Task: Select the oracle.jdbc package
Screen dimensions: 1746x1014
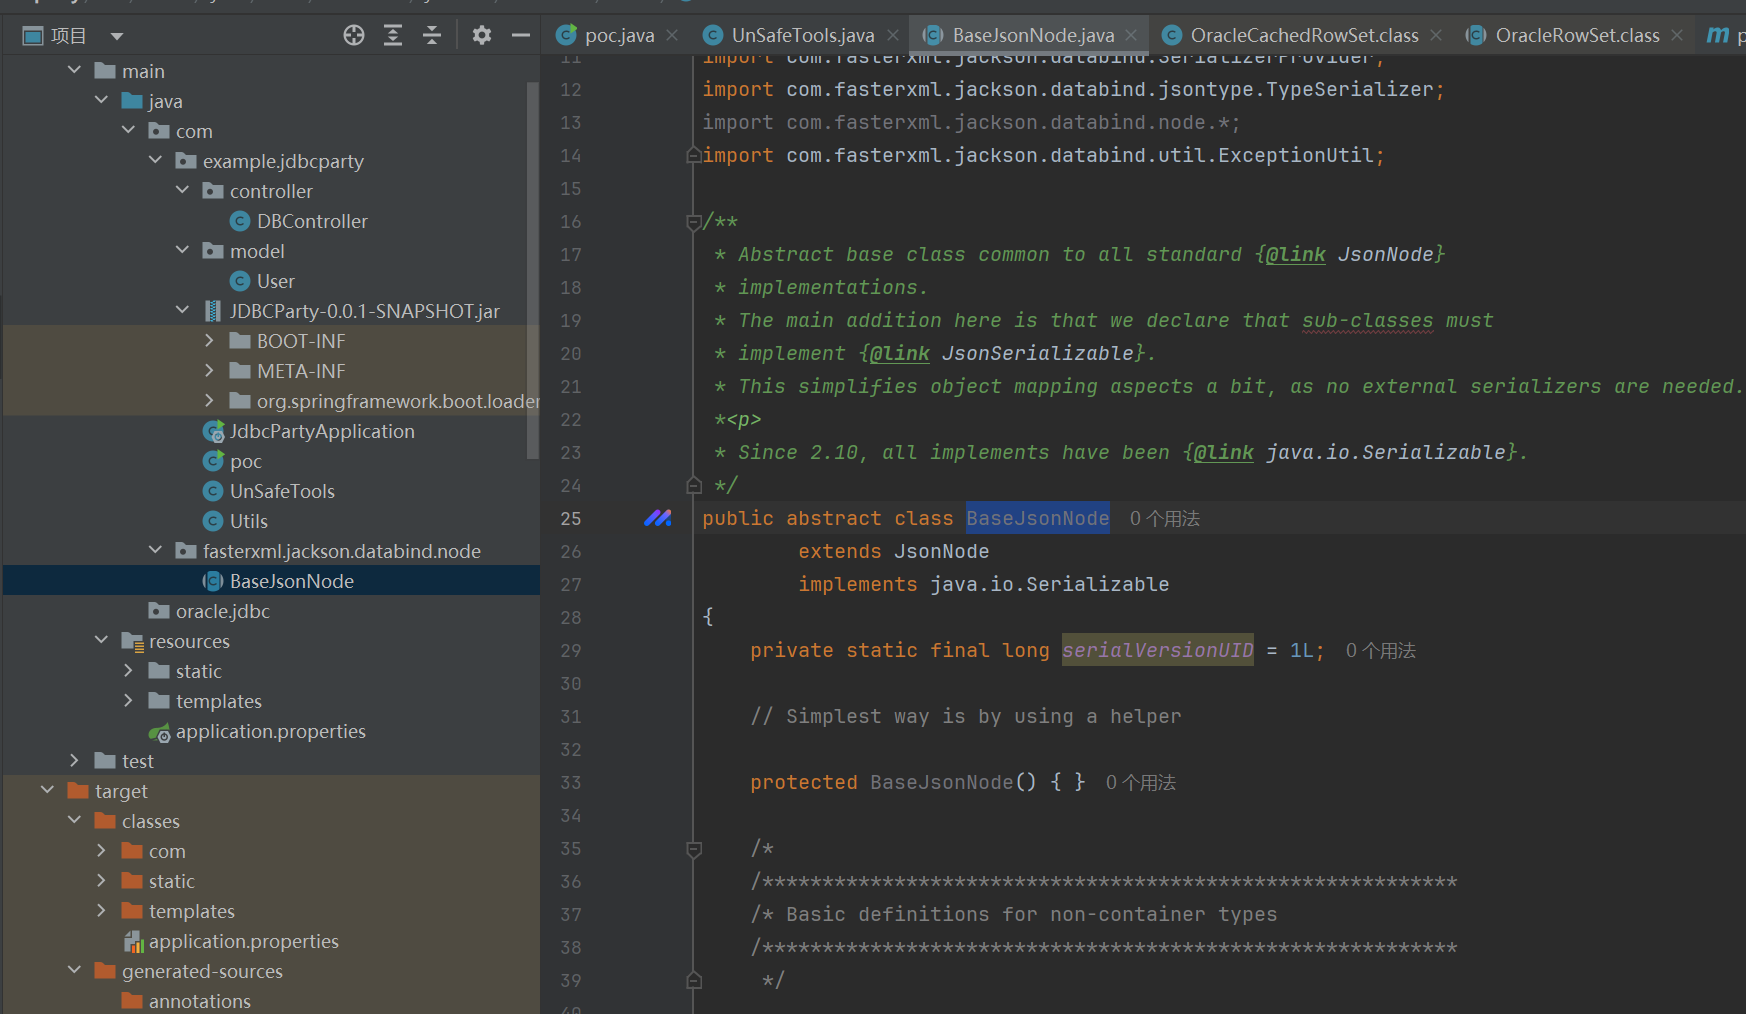Action: coord(222,611)
